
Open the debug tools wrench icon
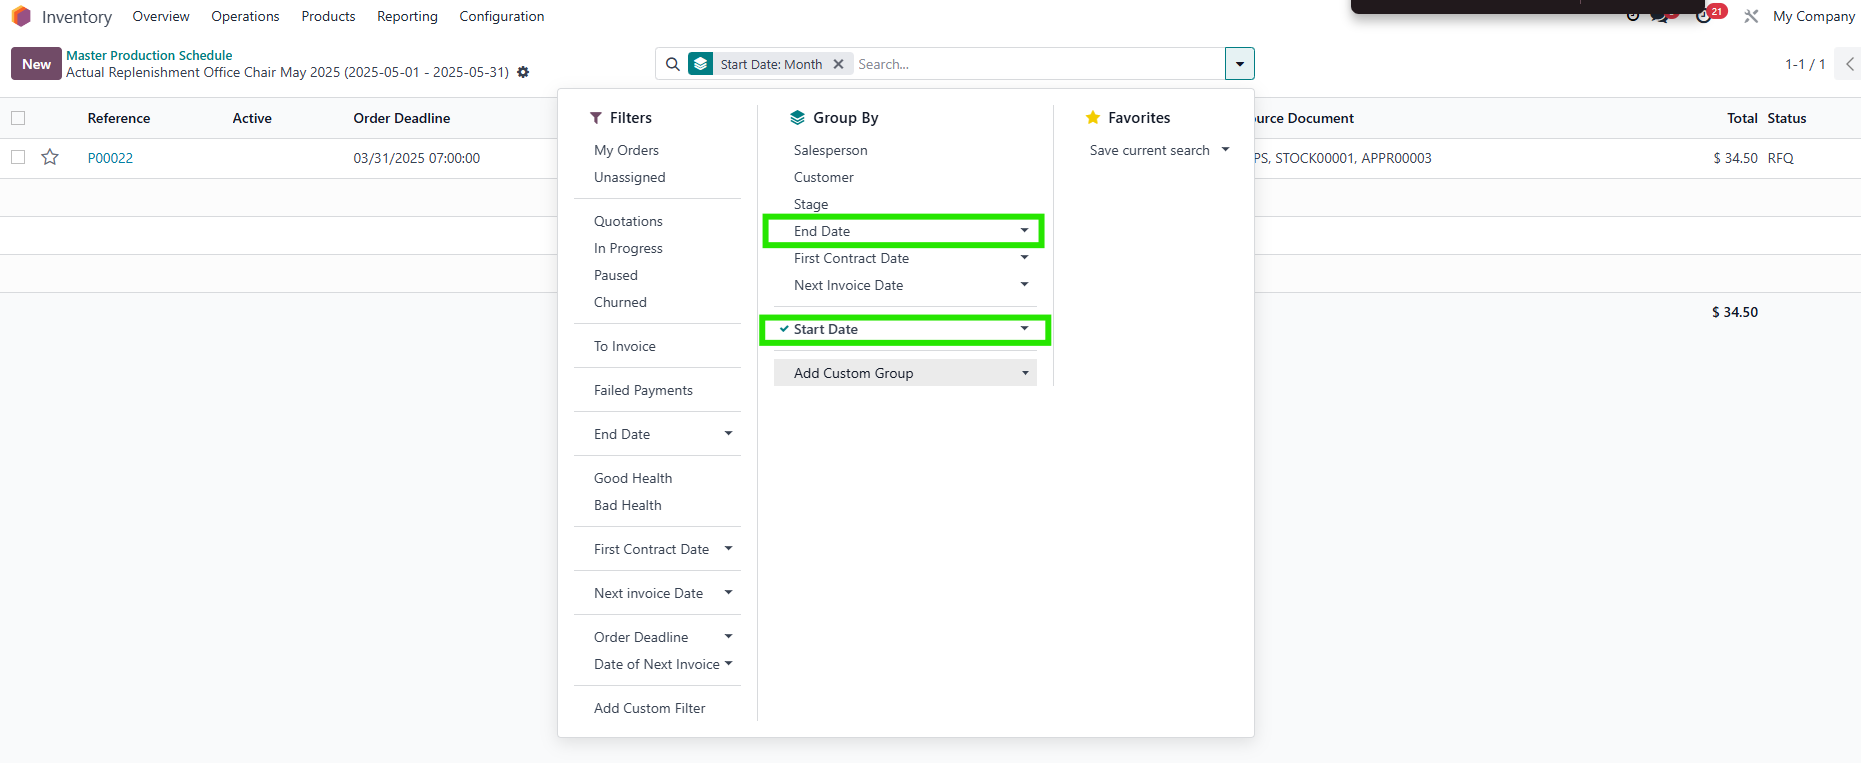[x=1751, y=16]
